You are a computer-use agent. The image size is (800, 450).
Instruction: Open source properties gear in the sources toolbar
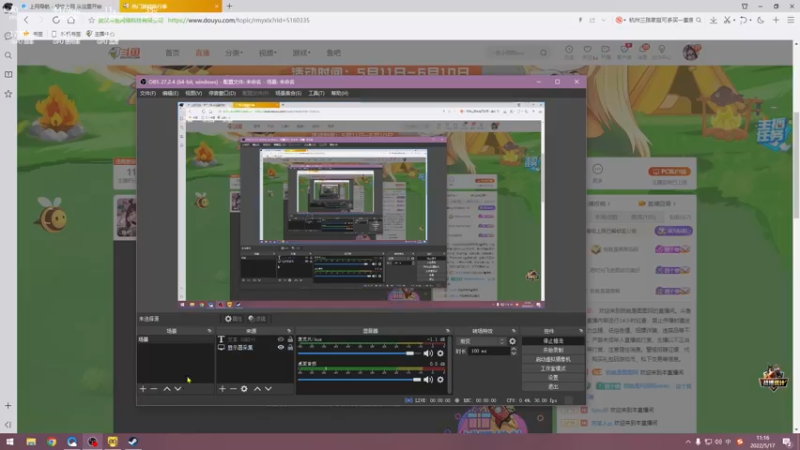click(244, 389)
